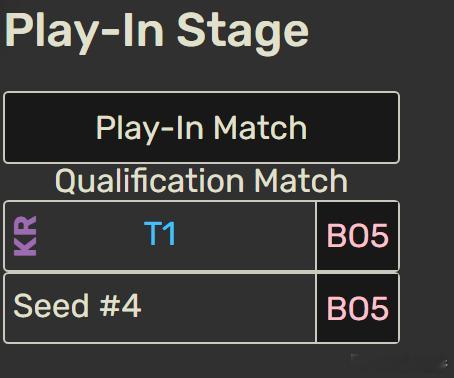
Task: Select the Seed #4 match row cell
Action: point(159,308)
